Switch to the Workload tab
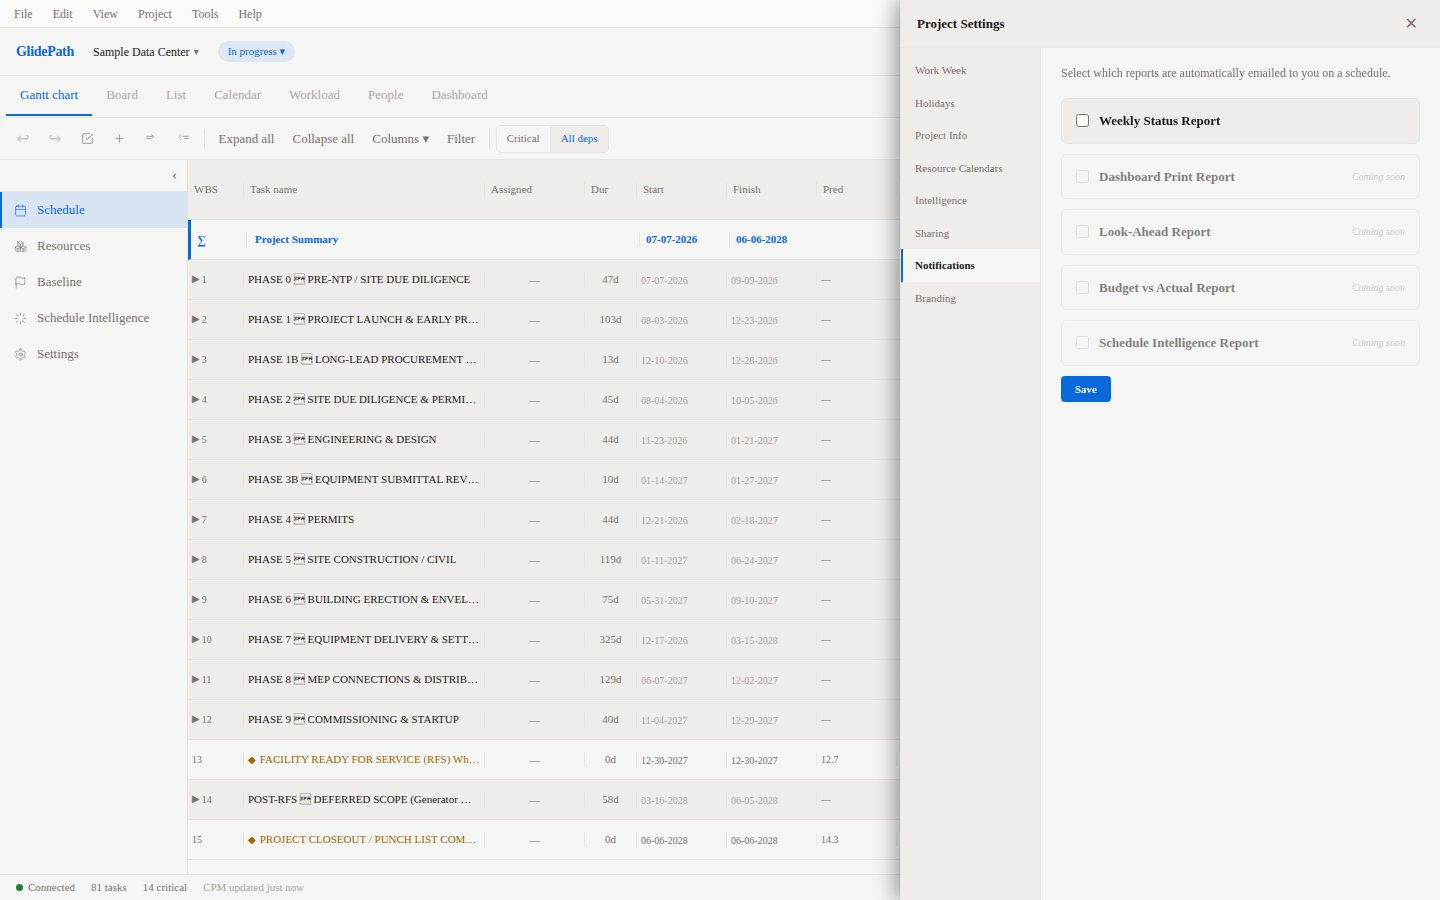1440x900 pixels. click(314, 95)
